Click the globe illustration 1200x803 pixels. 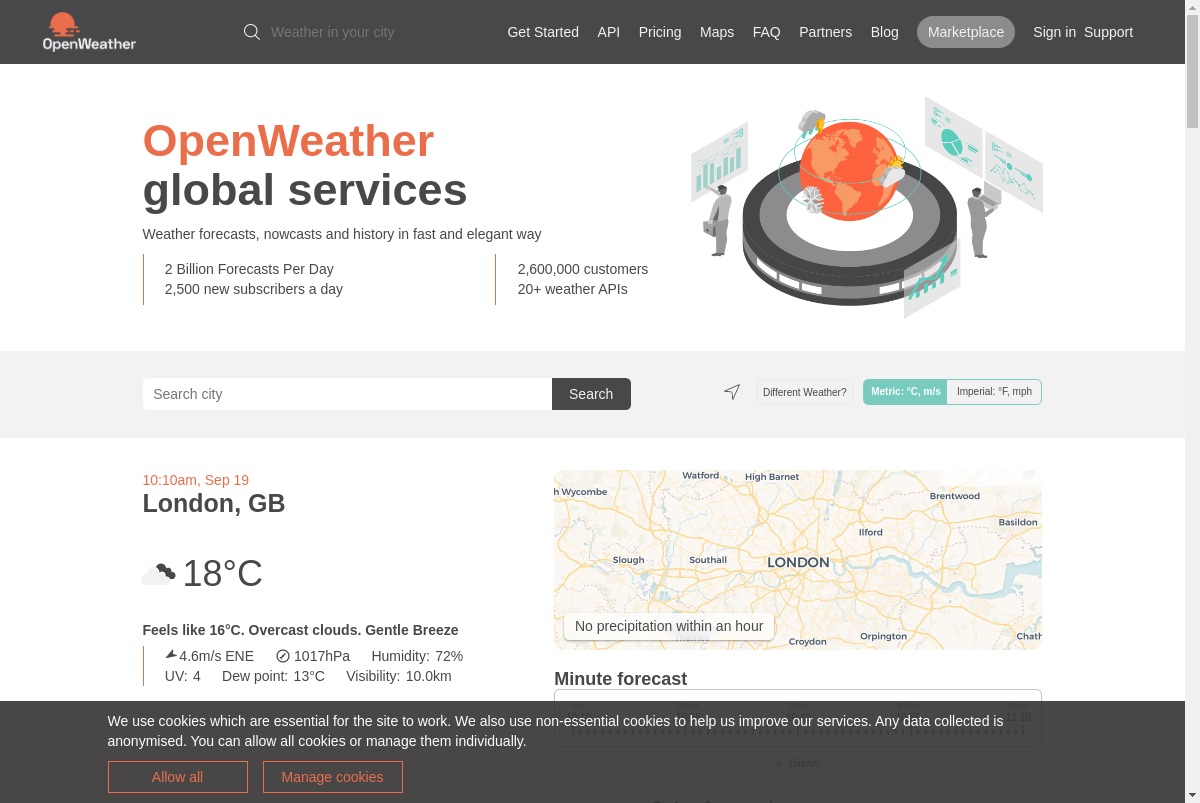(x=848, y=170)
